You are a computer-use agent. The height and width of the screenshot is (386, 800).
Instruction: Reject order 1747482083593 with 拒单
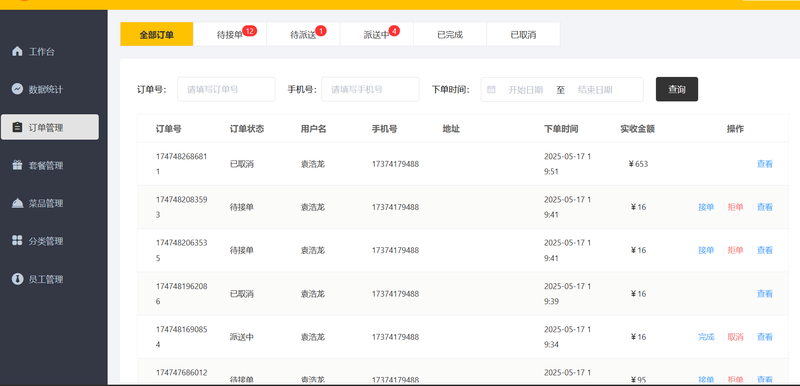pos(735,207)
